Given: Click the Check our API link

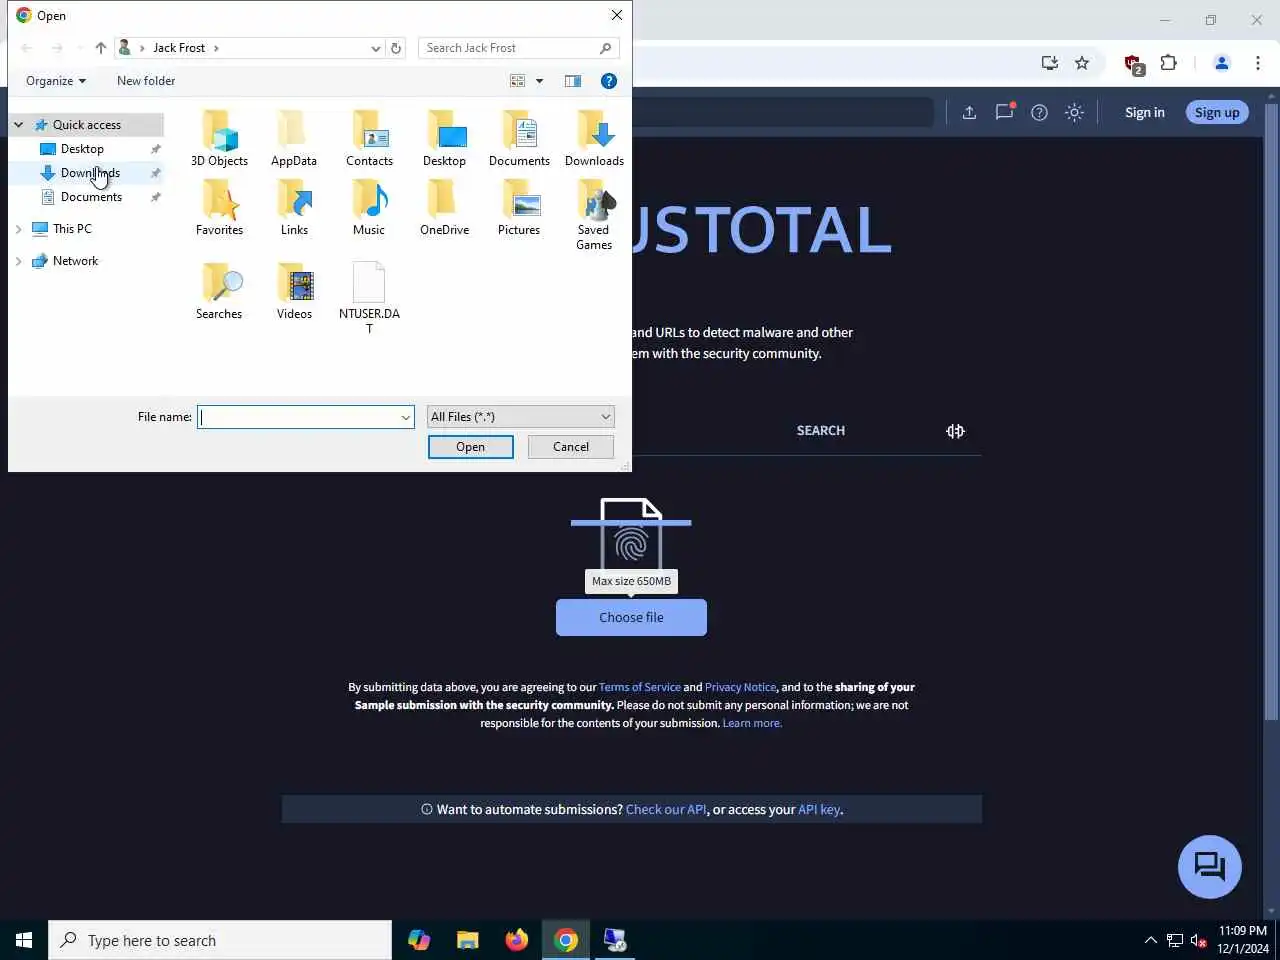Looking at the screenshot, I should pyautogui.click(x=666, y=810).
